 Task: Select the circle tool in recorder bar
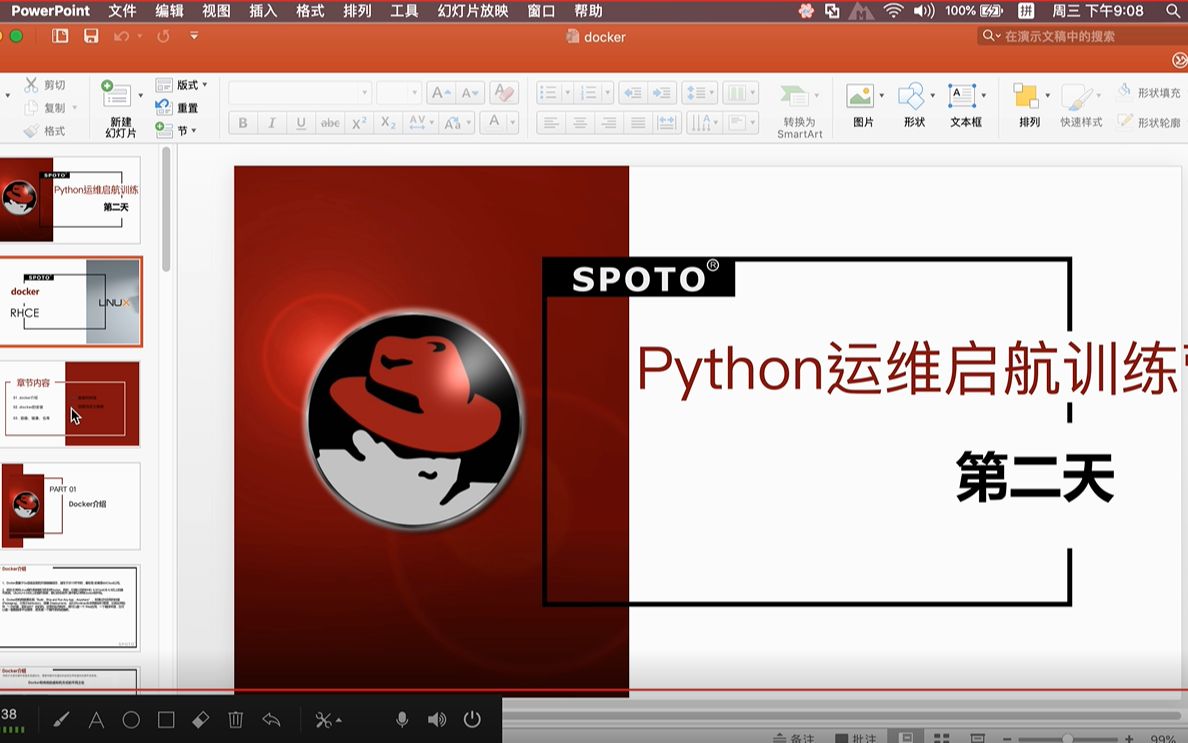pos(131,720)
